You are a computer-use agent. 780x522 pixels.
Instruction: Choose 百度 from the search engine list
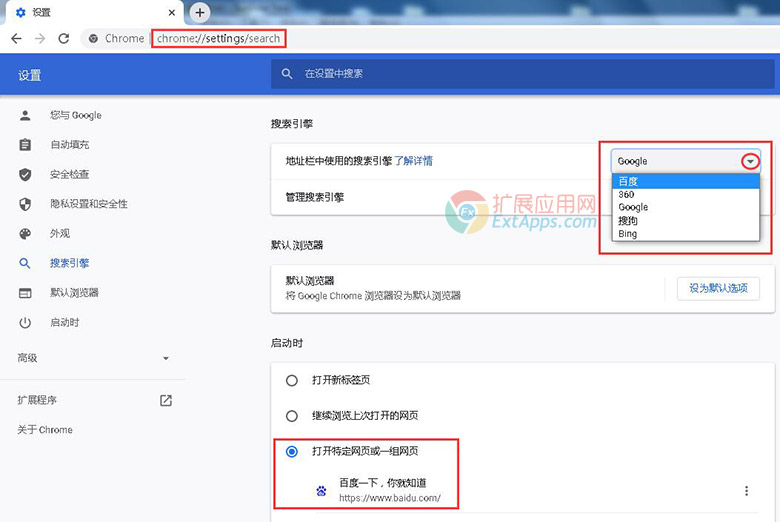pos(685,181)
